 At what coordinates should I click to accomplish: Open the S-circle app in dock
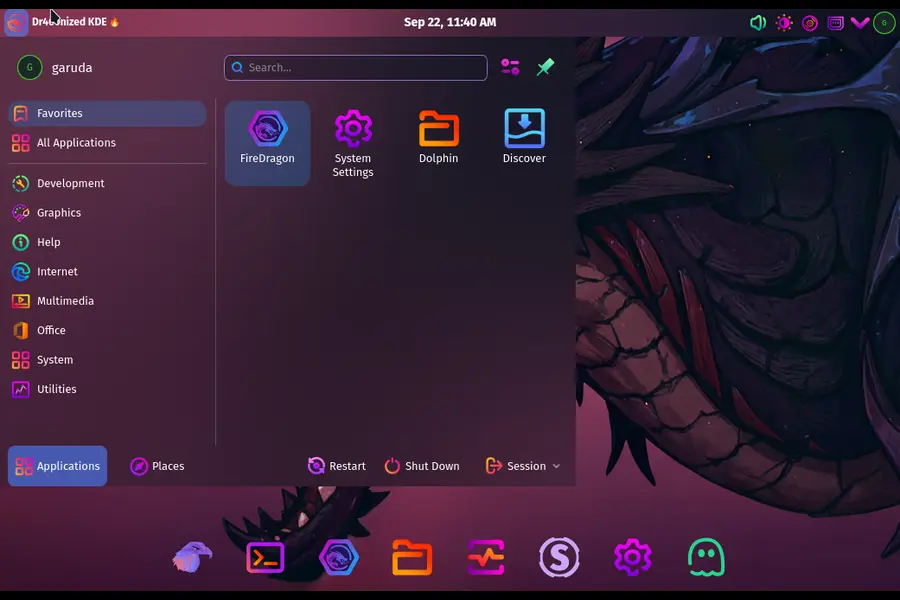559,557
